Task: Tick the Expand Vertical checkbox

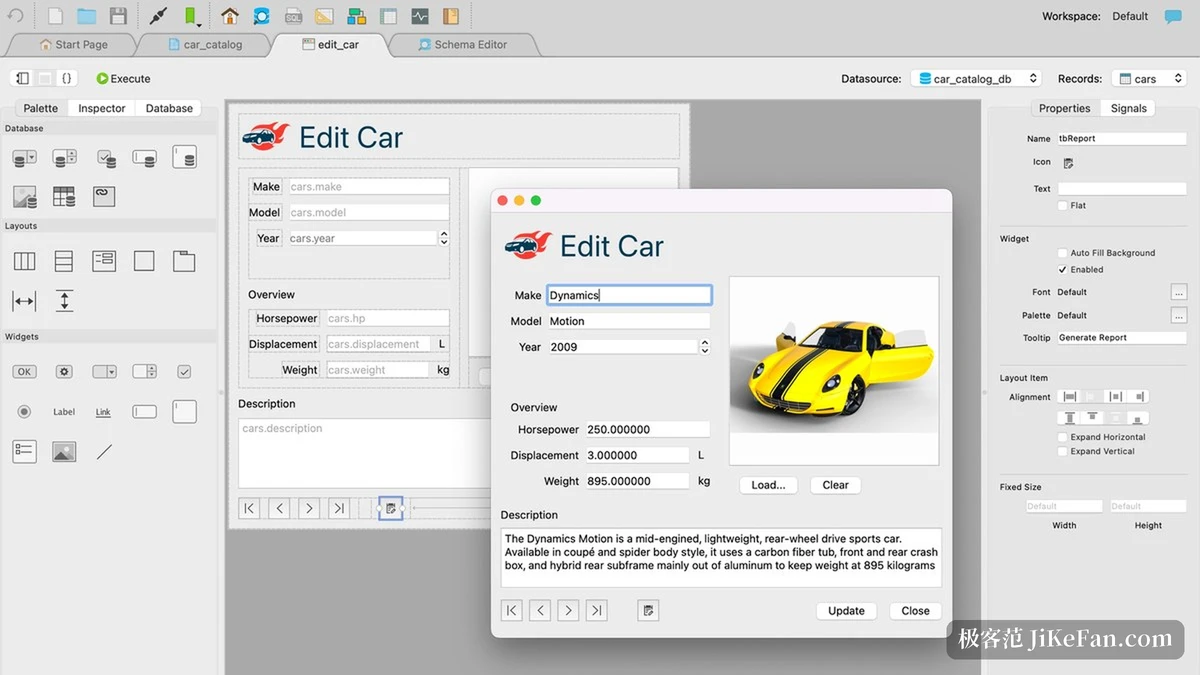Action: coord(1062,452)
